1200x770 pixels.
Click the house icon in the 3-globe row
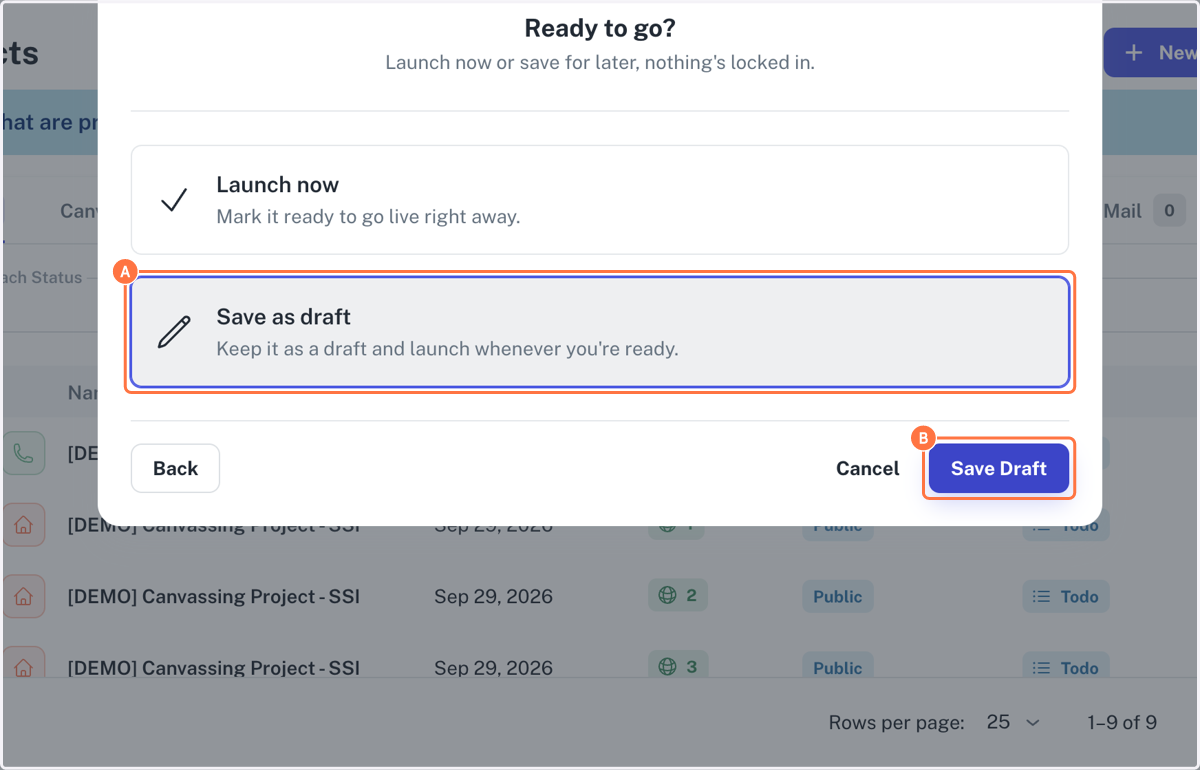click(x=24, y=665)
